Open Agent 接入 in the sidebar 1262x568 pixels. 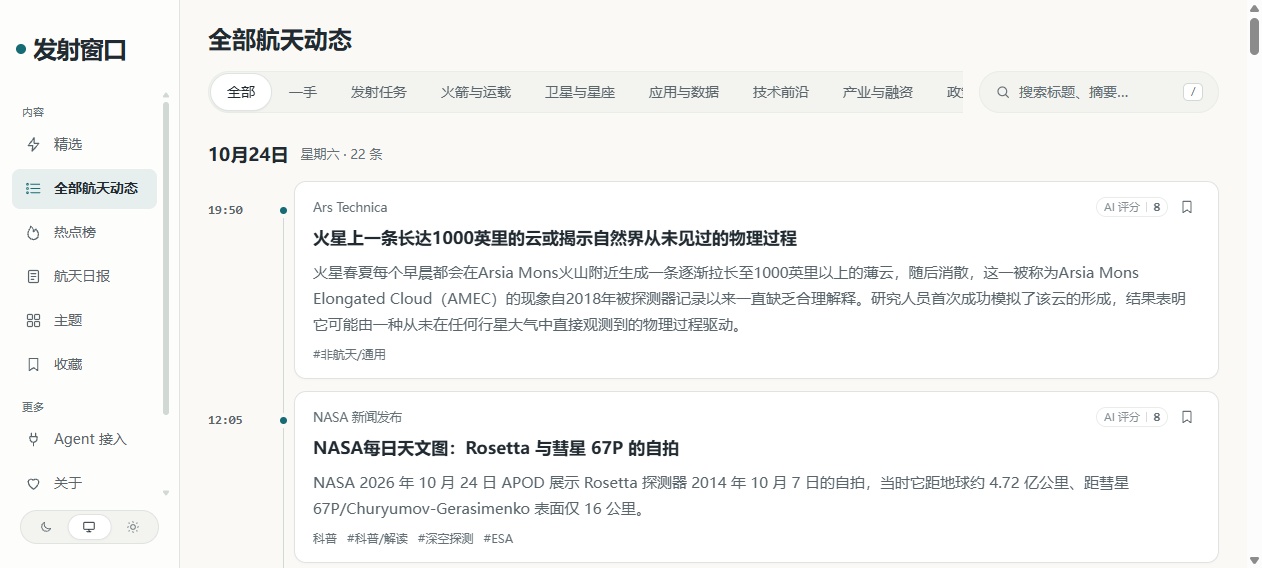click(x=85, y=439)
